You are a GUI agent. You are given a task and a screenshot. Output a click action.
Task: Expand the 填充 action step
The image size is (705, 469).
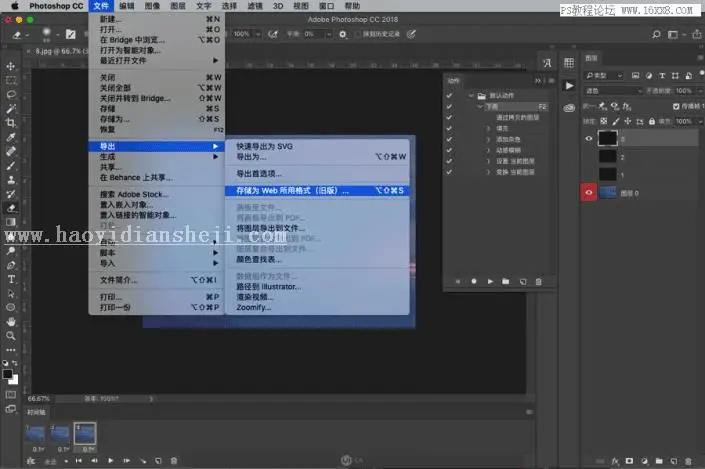pos(488,129)
